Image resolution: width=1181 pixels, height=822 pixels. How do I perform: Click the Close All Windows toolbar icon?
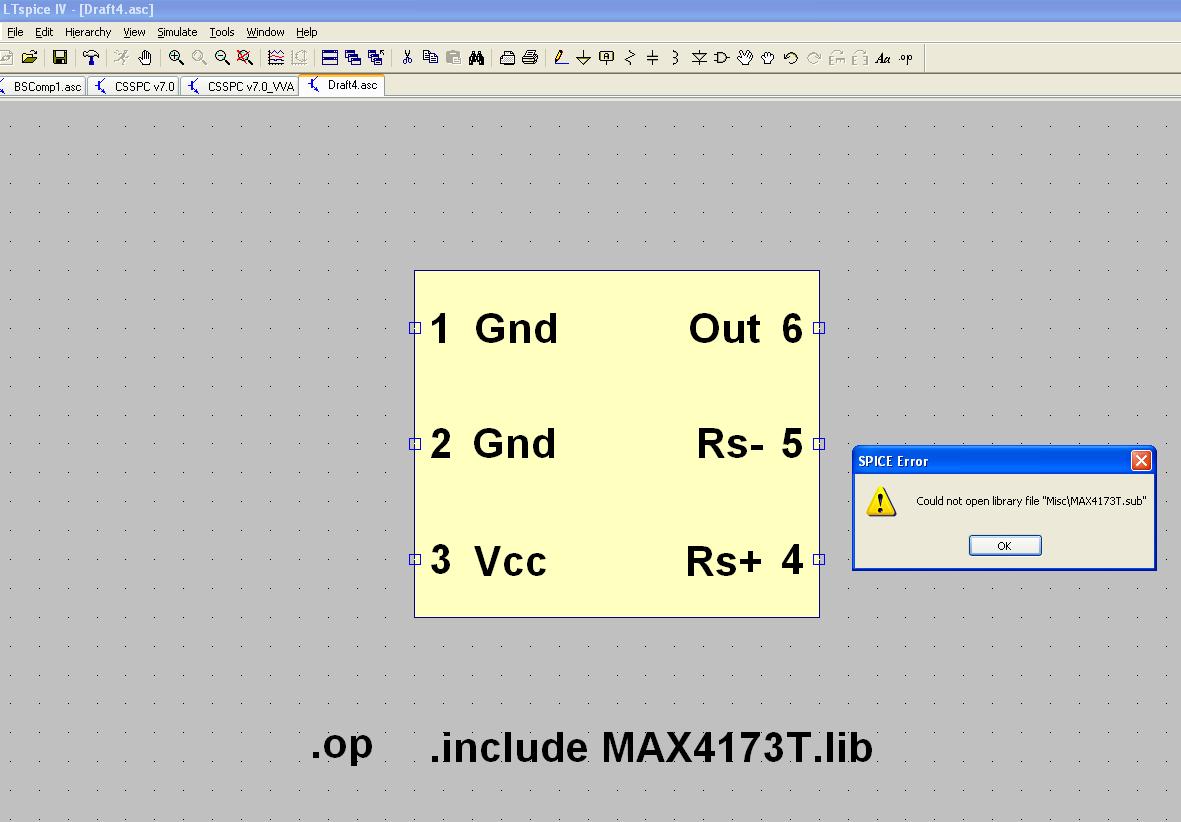coord(376,57)
